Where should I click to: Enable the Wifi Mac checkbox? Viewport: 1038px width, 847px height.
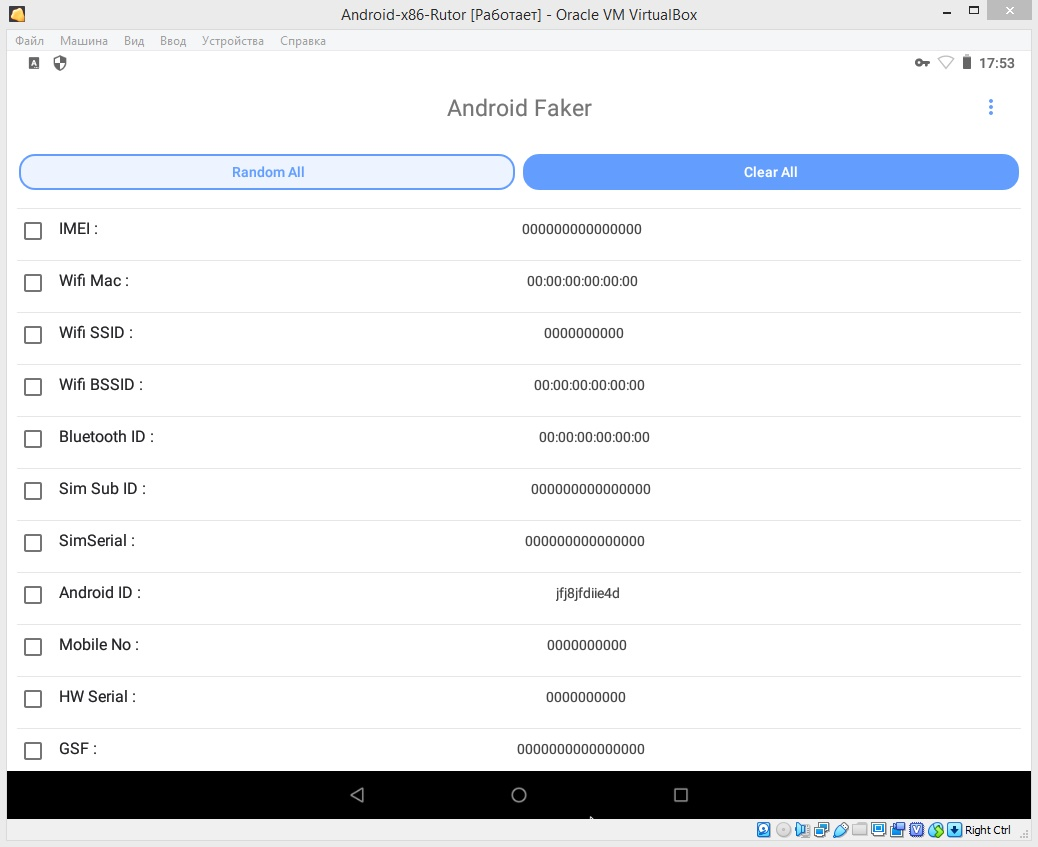tap(33, 283)
